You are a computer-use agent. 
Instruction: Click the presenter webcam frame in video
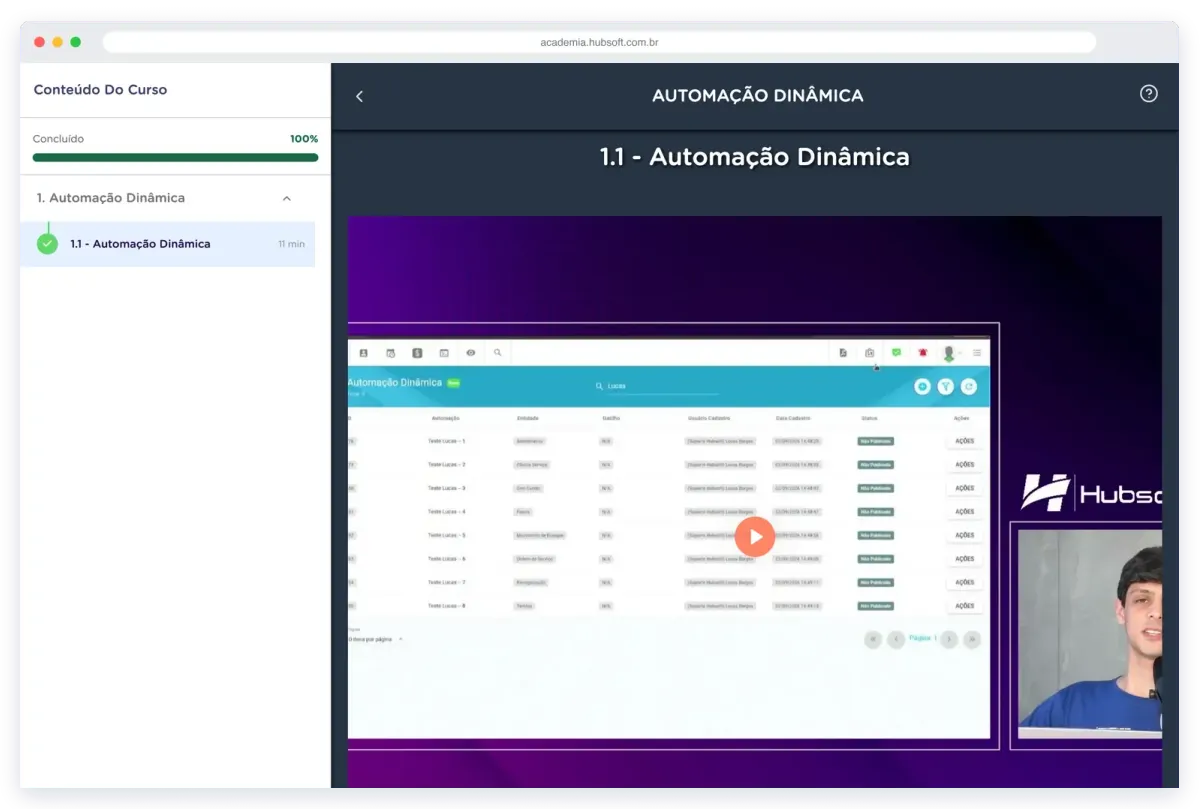(x=1087, y=635)
